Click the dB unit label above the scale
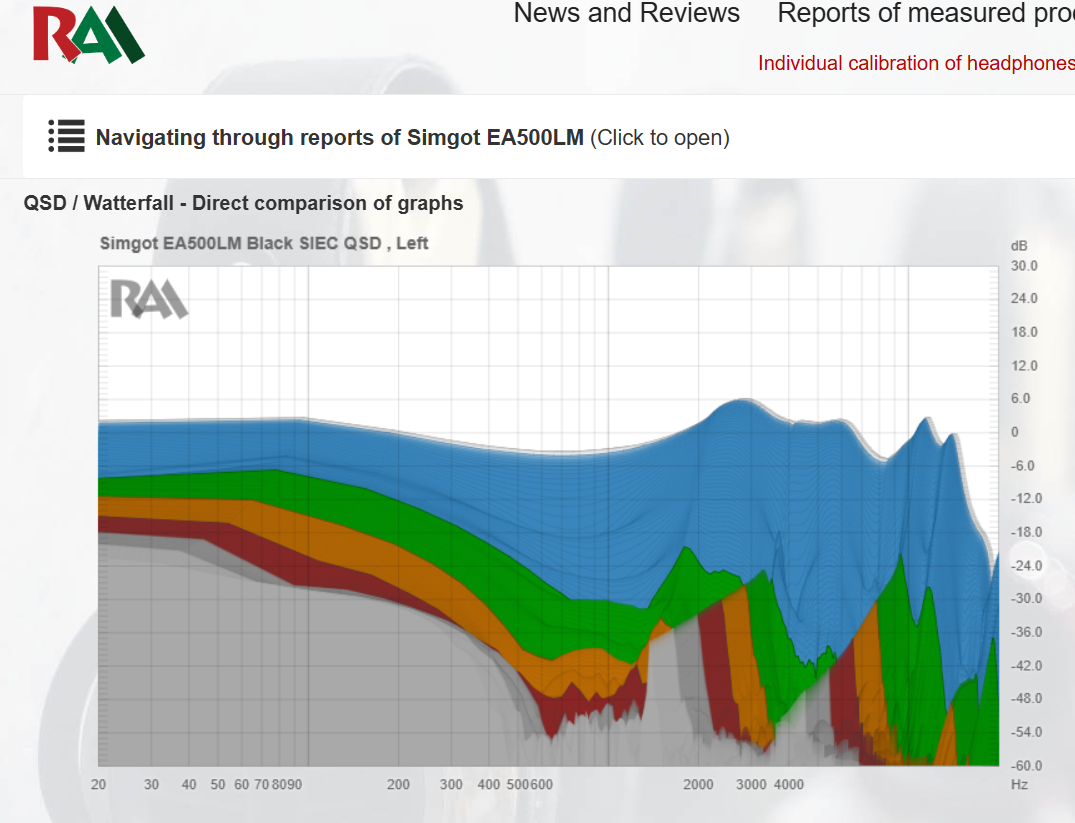 [1019, 246]
